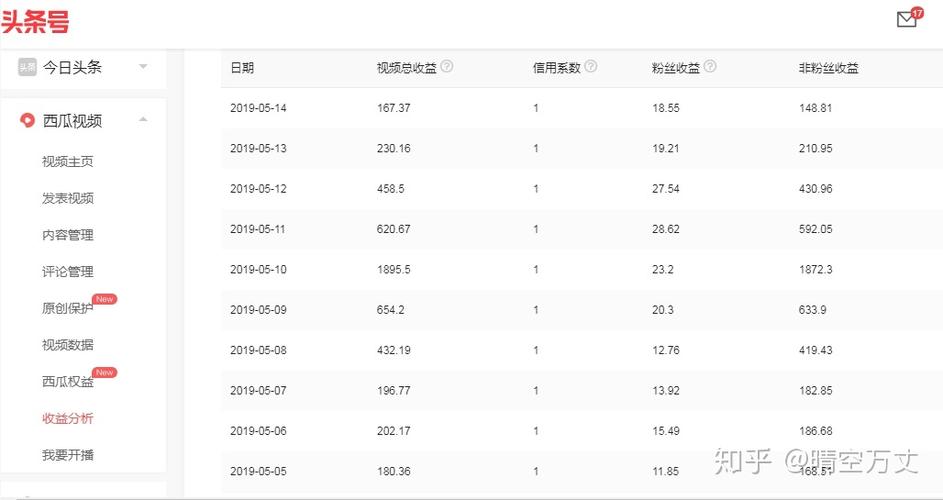
Task: Click fan revenue value 27.54
Action: click(x=666, y=189)
